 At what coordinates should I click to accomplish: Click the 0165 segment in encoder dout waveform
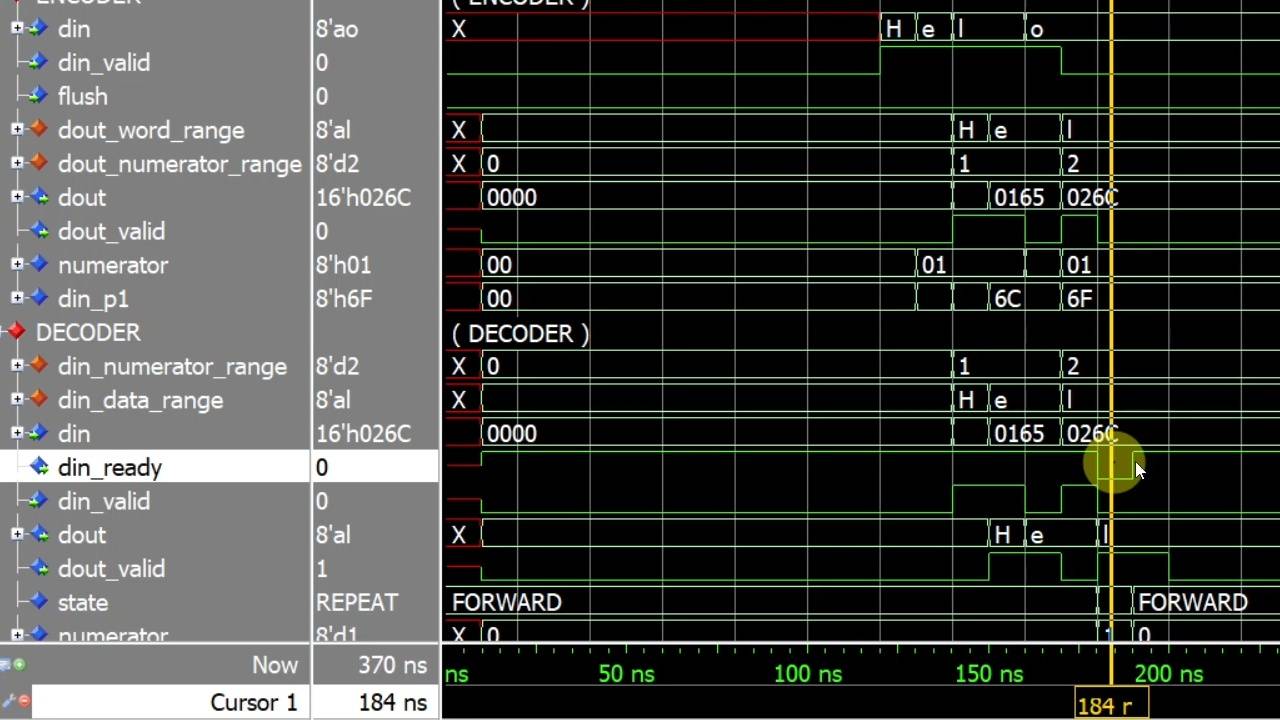[x=1019, y=197]
